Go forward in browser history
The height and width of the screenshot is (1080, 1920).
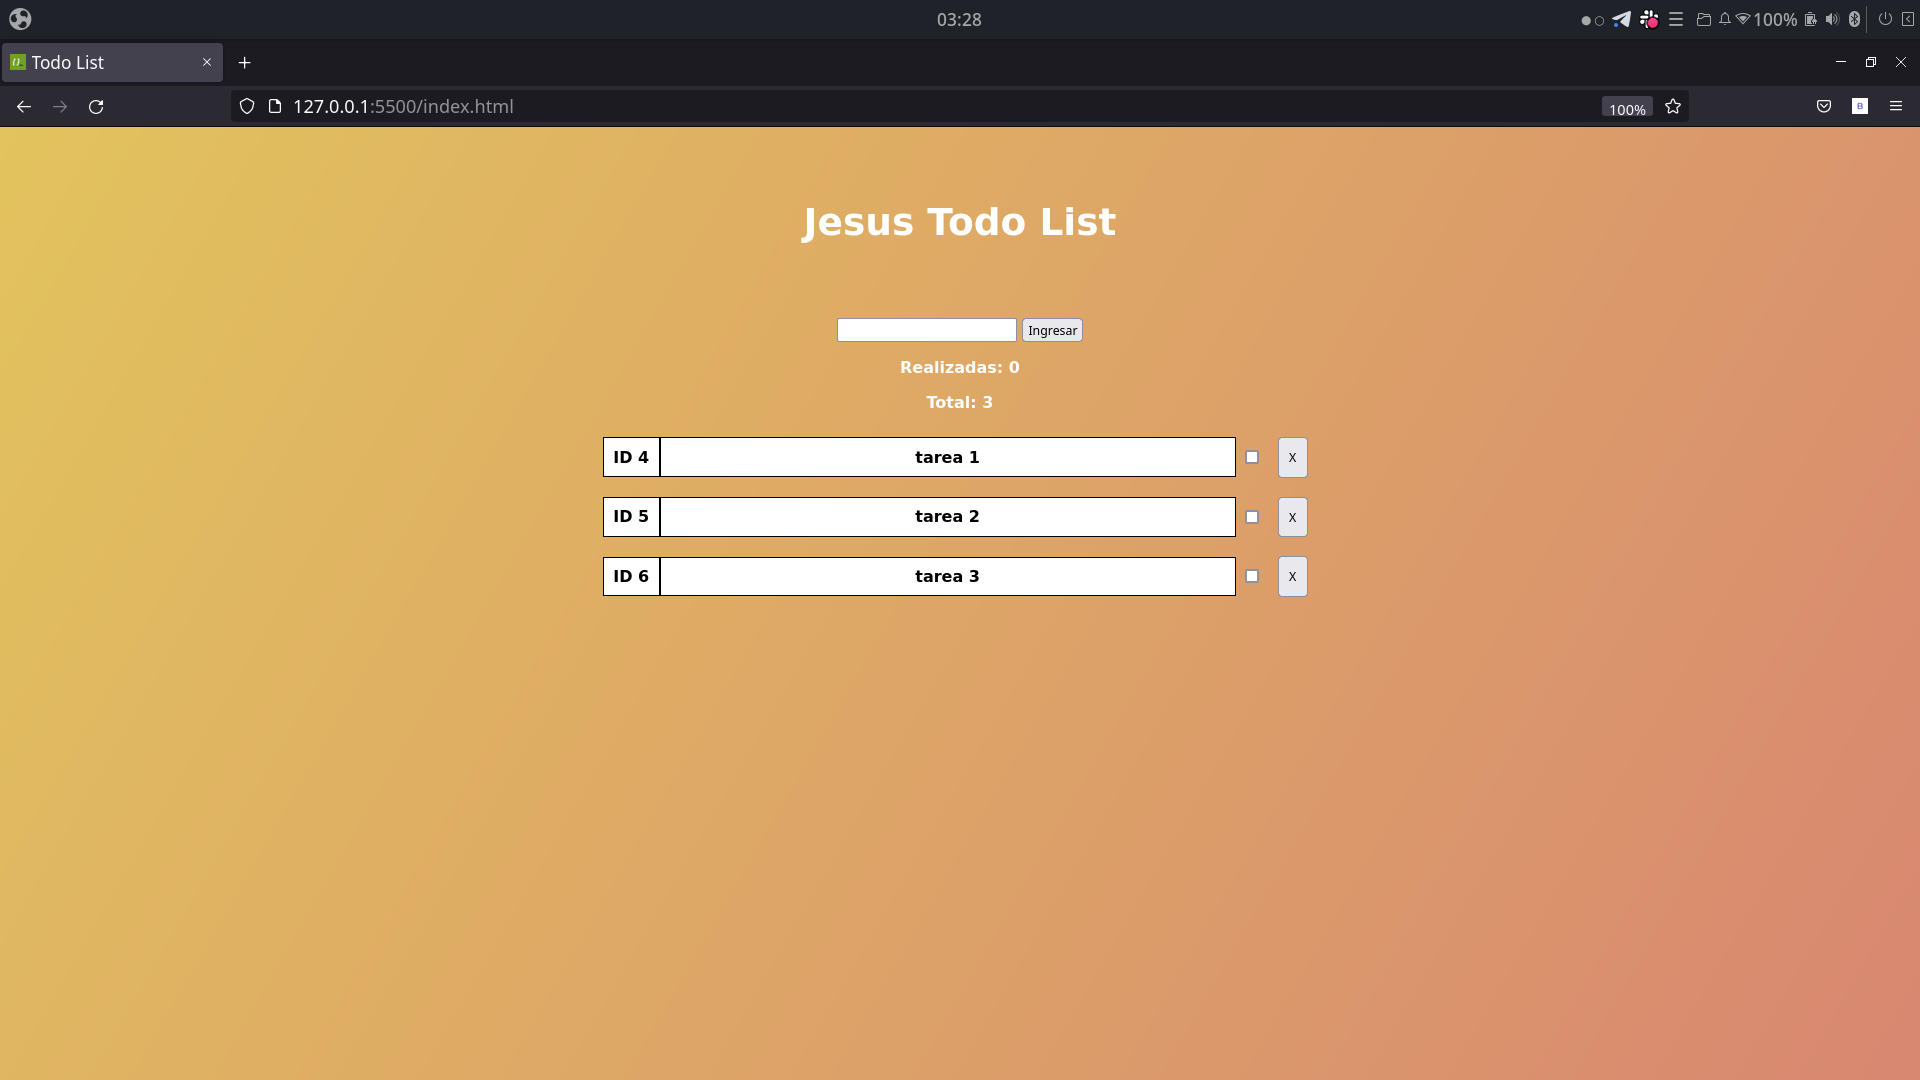pyautogui.click(x=60, y=107)
